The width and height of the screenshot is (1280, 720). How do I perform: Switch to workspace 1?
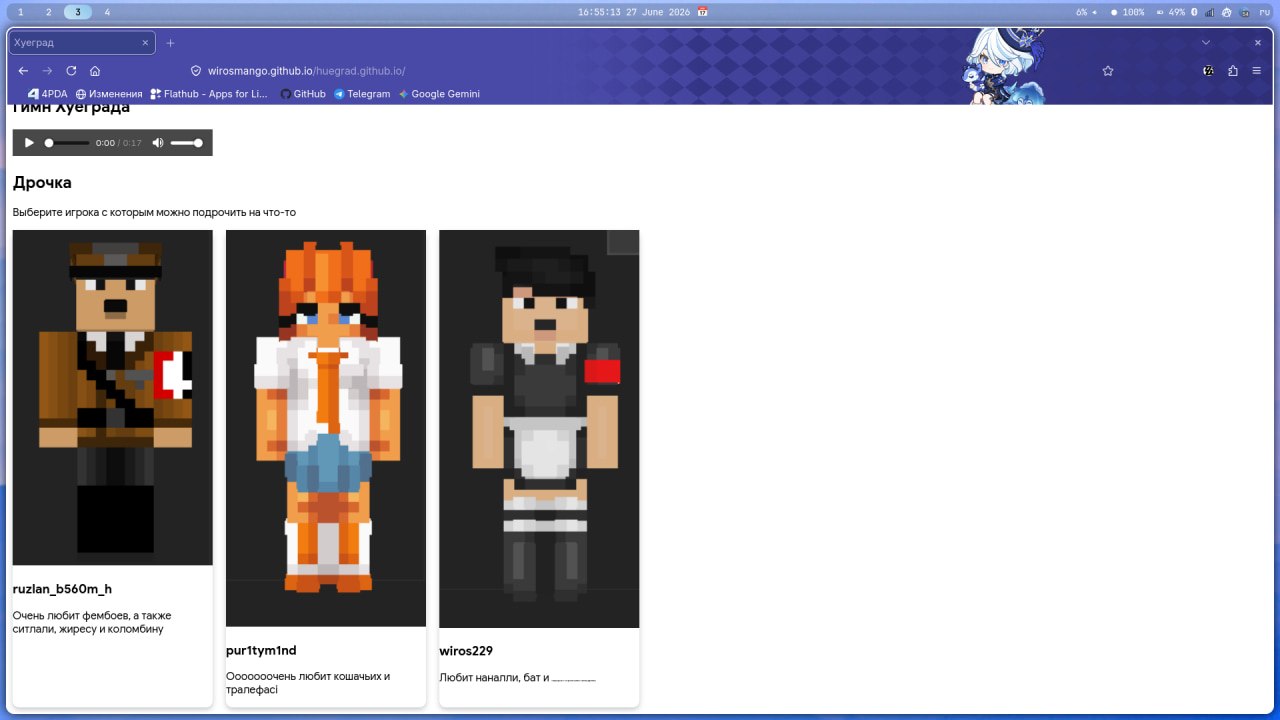20,12
